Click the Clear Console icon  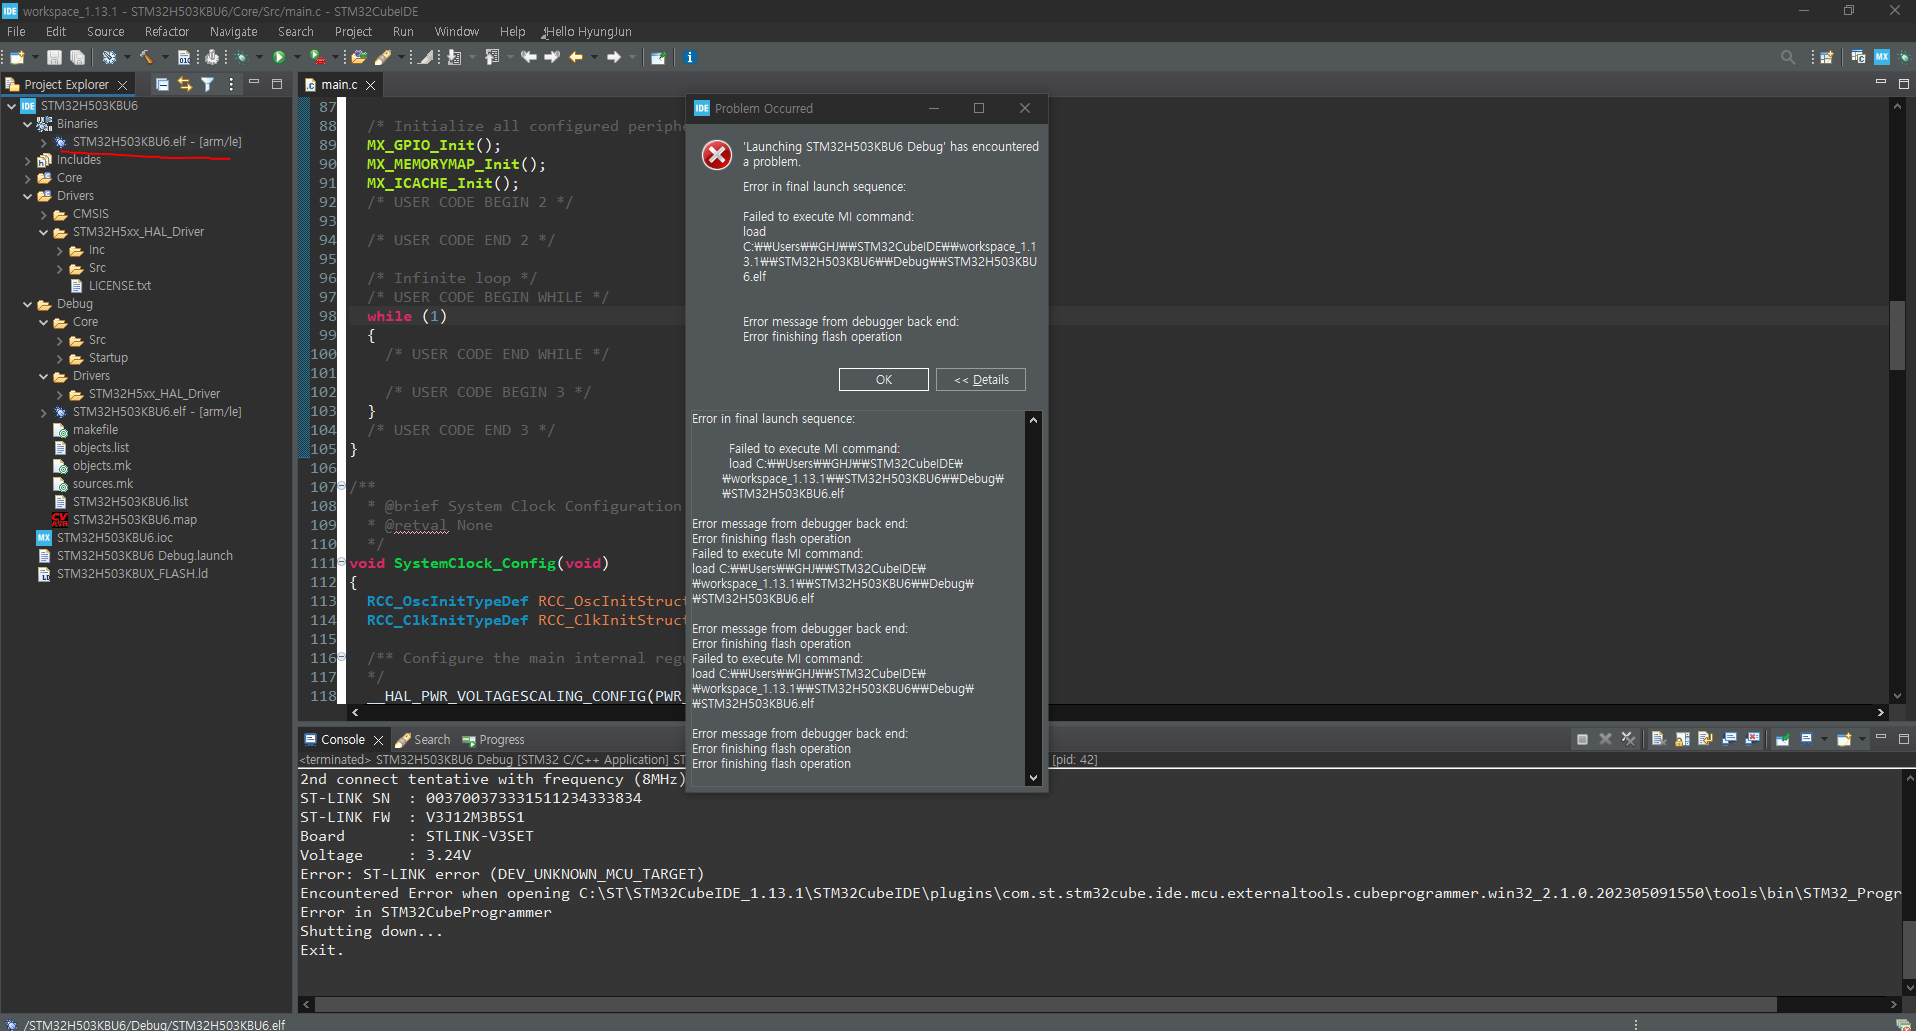pos(1658,739)
